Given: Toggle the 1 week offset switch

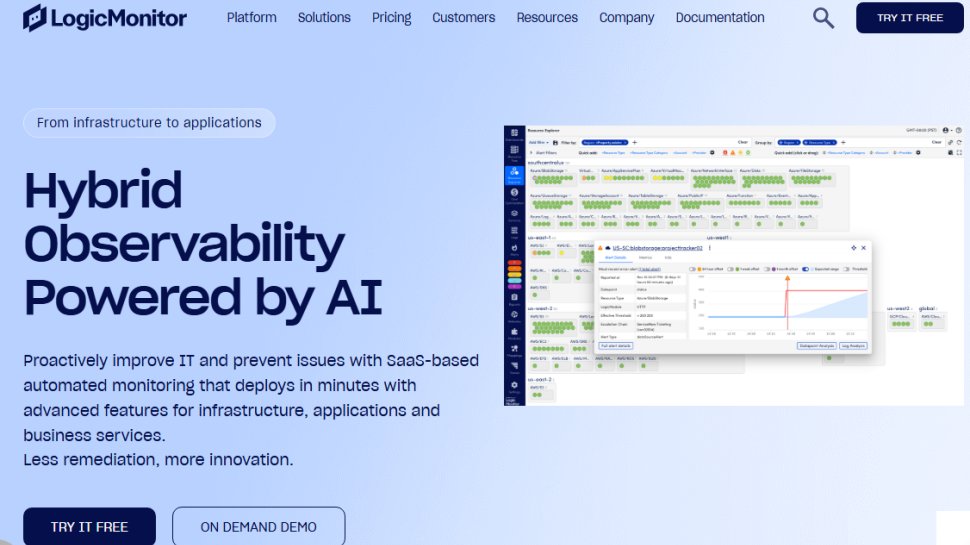Looking at the screenshot, I should 731,269.
